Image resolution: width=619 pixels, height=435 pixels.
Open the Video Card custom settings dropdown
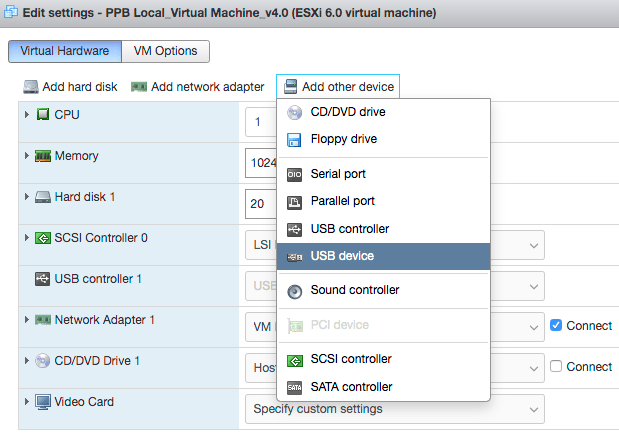pos(395,409)
